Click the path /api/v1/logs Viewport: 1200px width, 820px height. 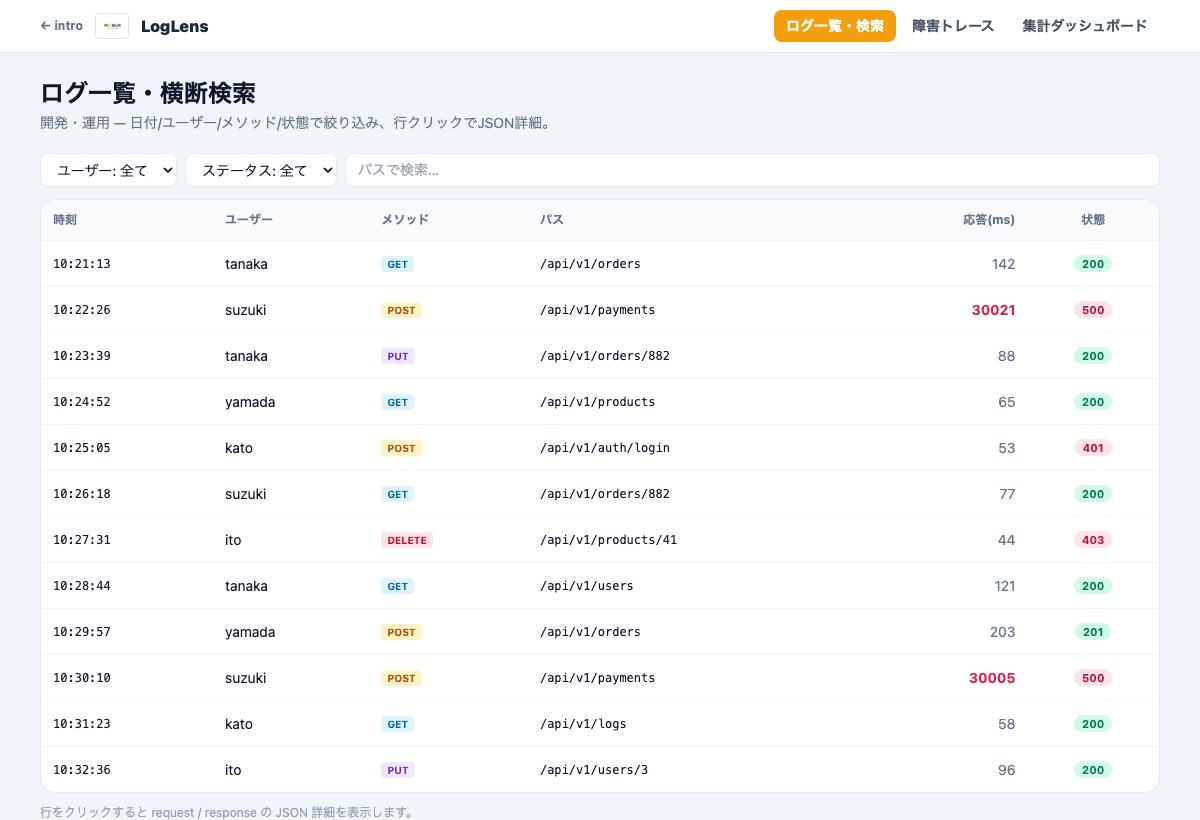click(x=583, y=724)
